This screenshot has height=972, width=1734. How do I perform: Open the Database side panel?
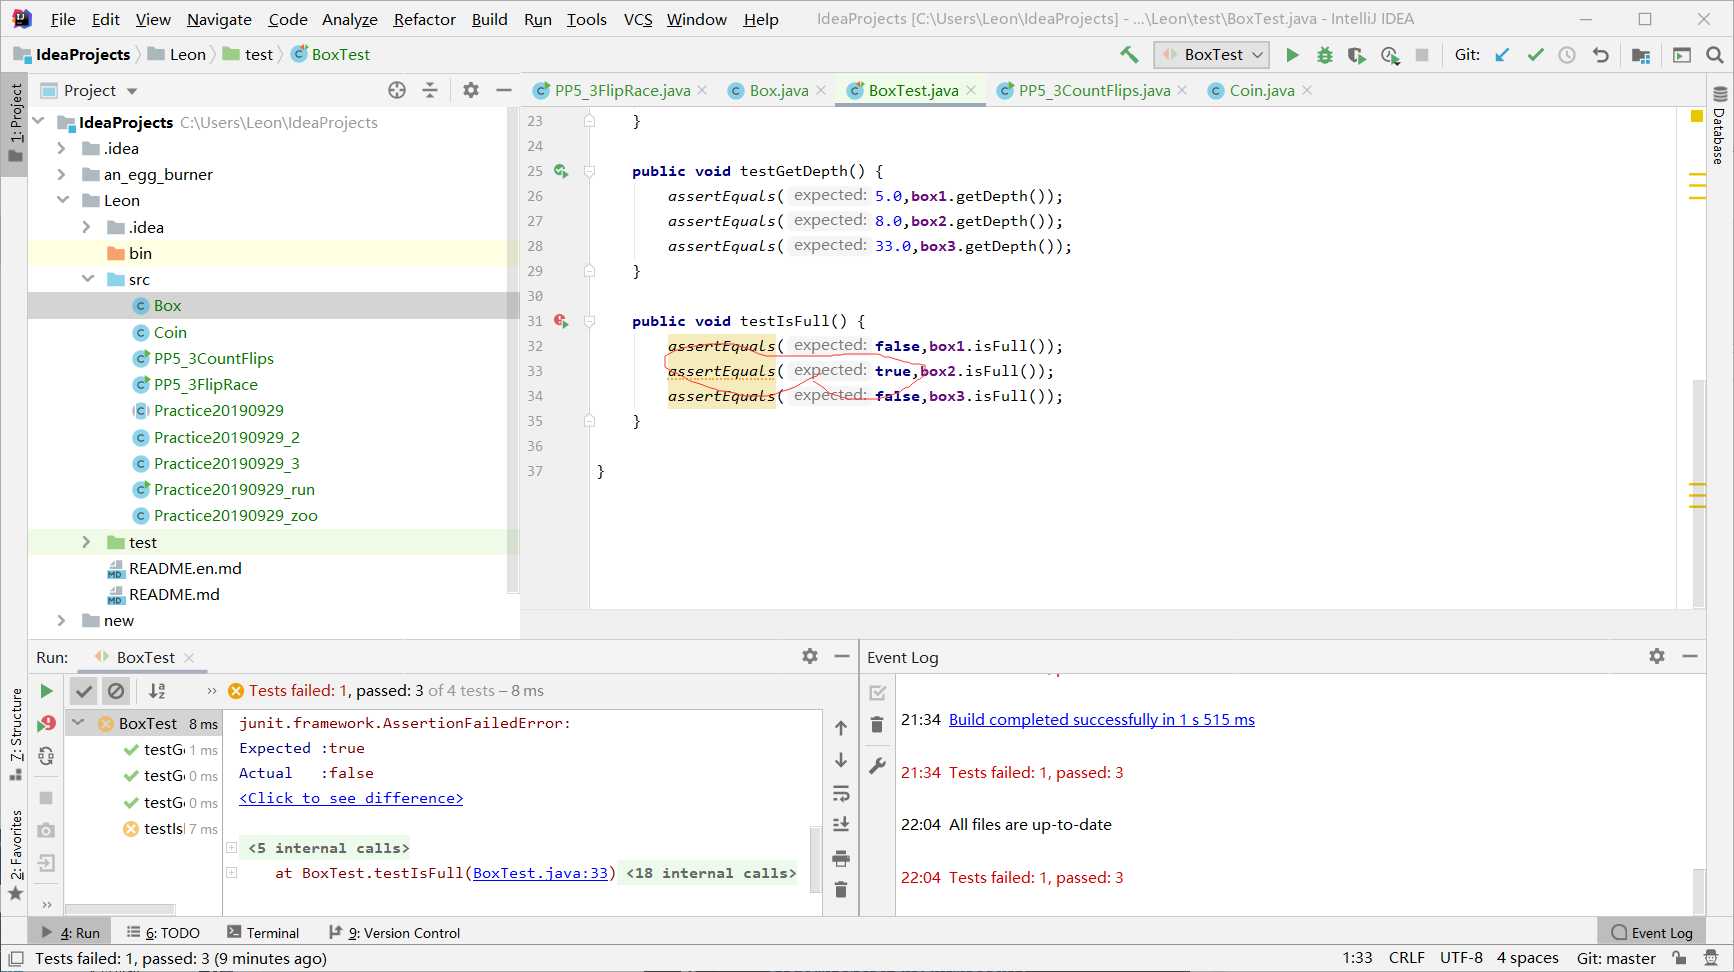pyautogui.click(x=1719, y=126)
